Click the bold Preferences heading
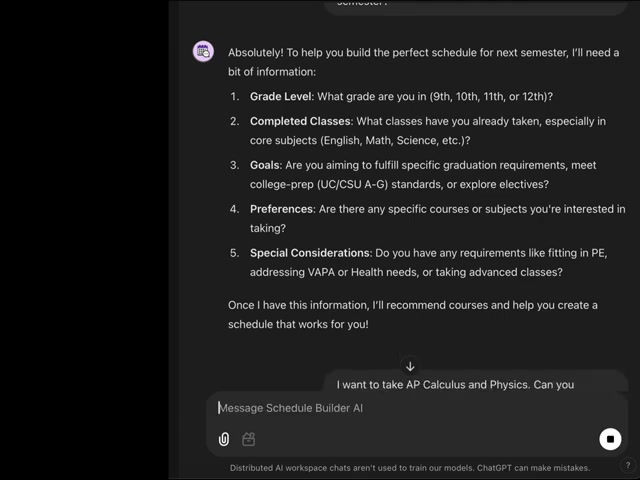The height and width of the screenshot is (480, 640). pos(282,209)
